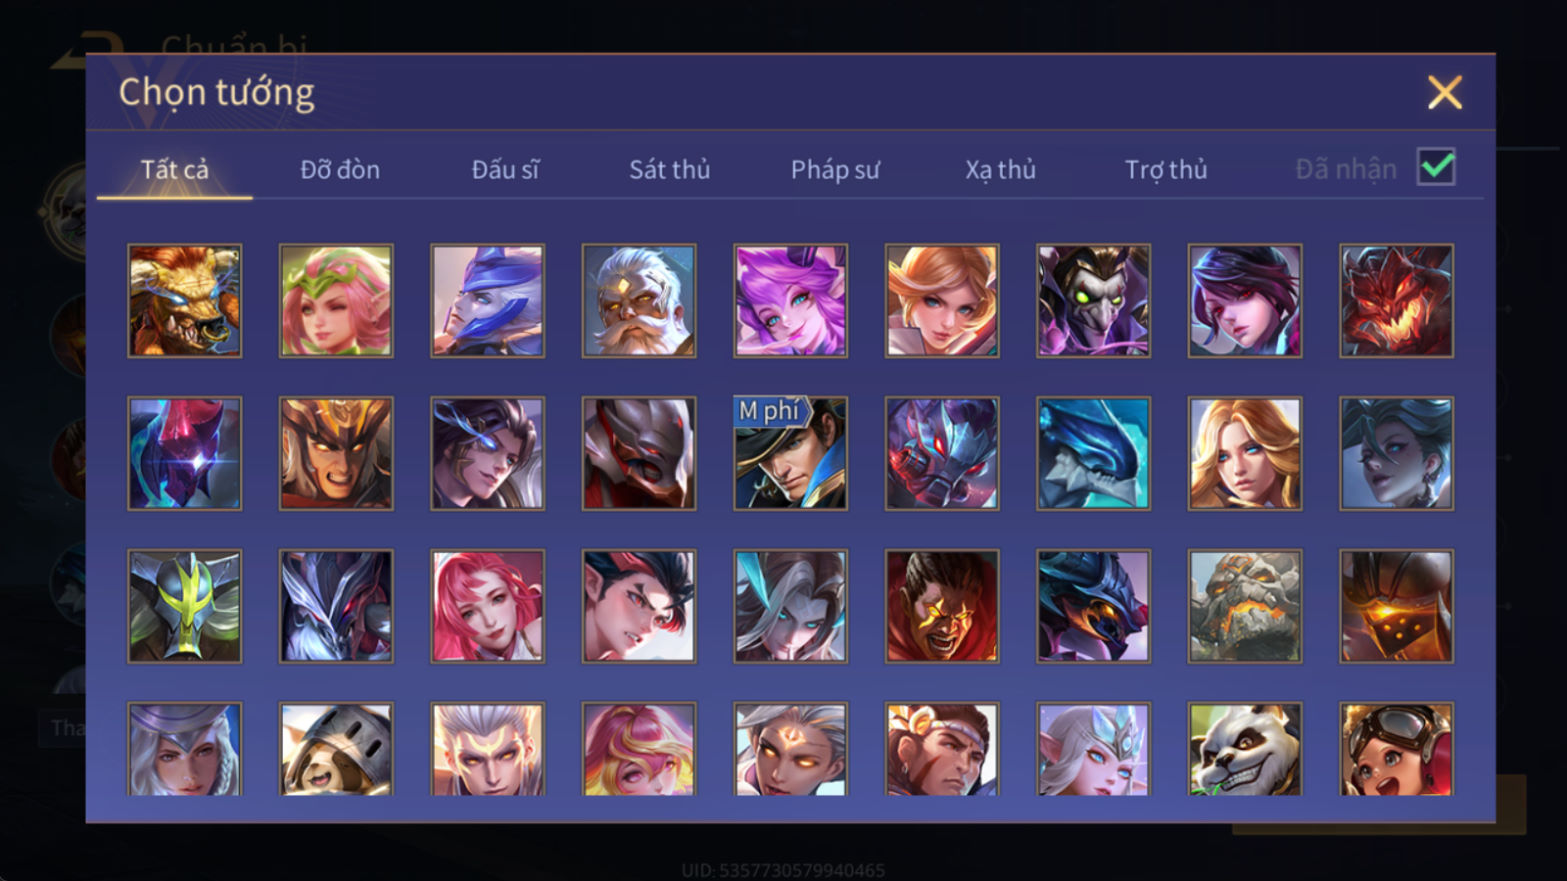Pick the purple-haired girl hero portrait
The height and width of the screenshot is (881, 1567).
point(790,301)
